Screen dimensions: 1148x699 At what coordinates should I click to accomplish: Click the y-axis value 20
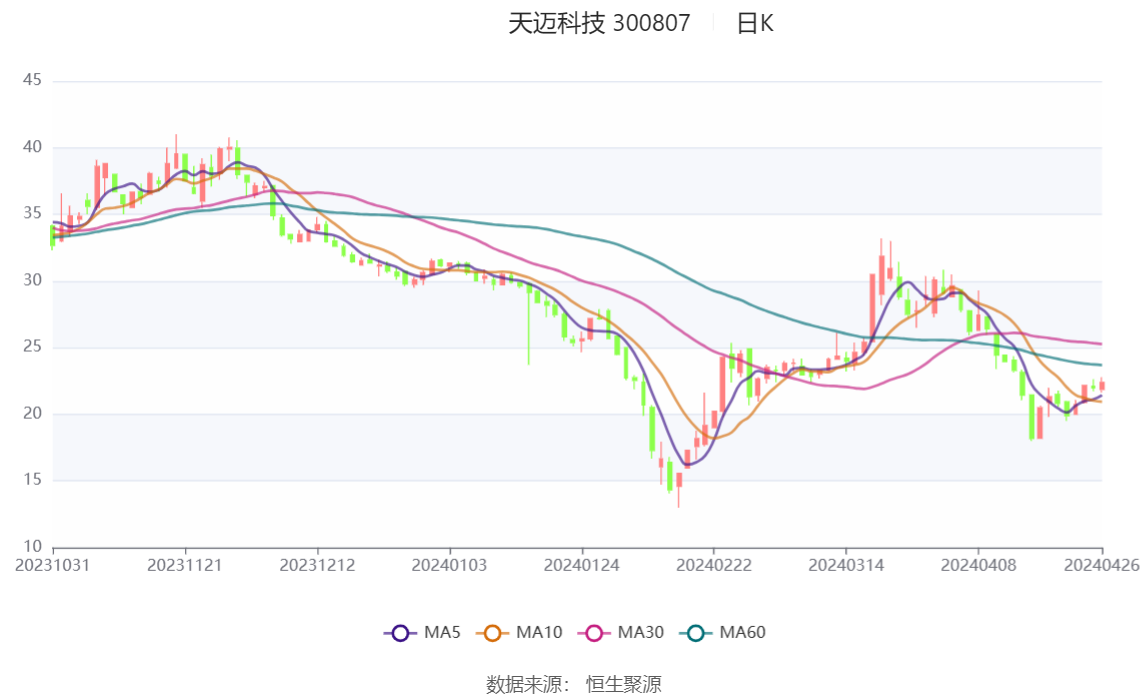[x=32, y=414]
